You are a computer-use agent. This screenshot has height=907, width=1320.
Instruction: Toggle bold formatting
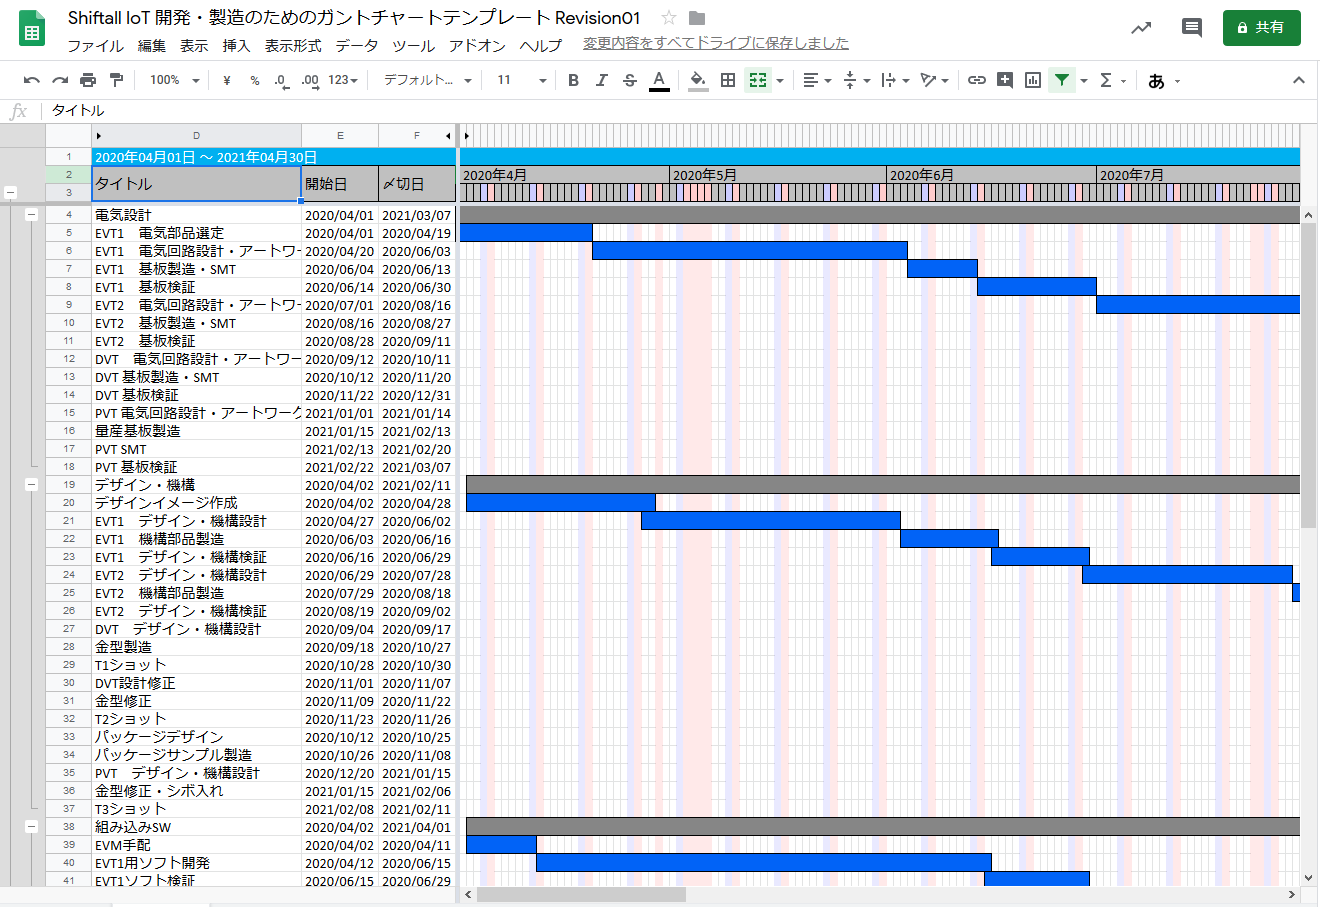[573, 80]
